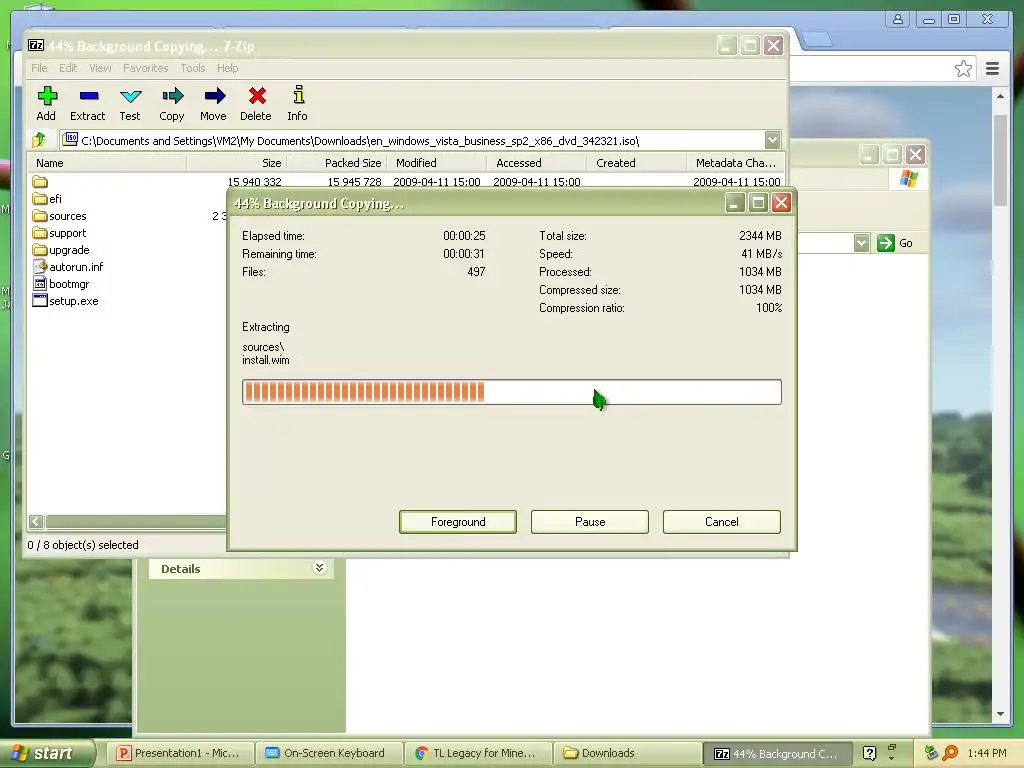Click the Windows flag logo in Explorer

pyautogui.click(x=908, y=178)
